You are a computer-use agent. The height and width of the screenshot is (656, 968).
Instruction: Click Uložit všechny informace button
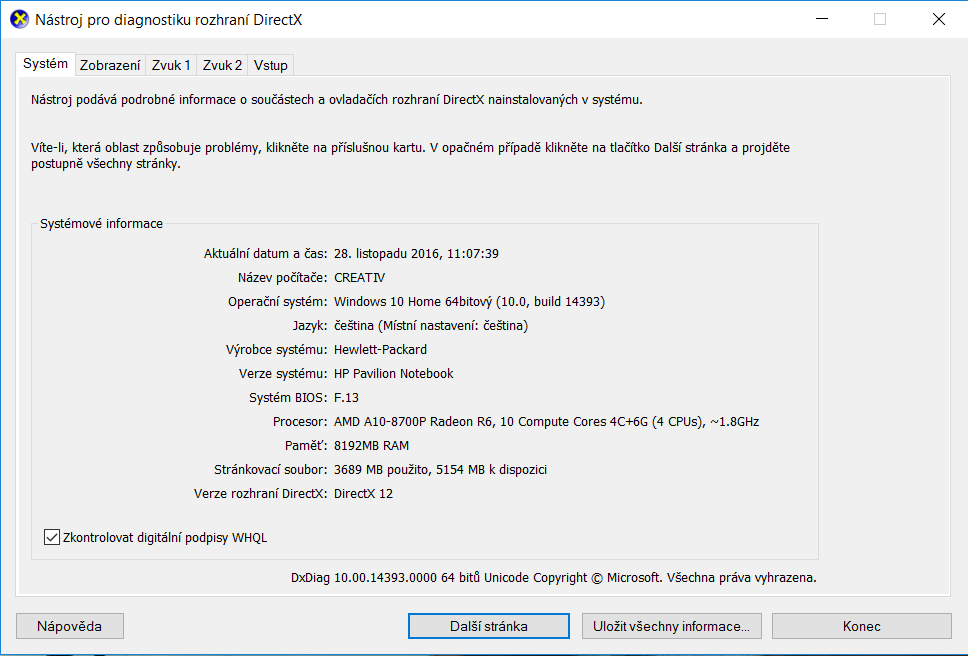[x=671, y=626]
